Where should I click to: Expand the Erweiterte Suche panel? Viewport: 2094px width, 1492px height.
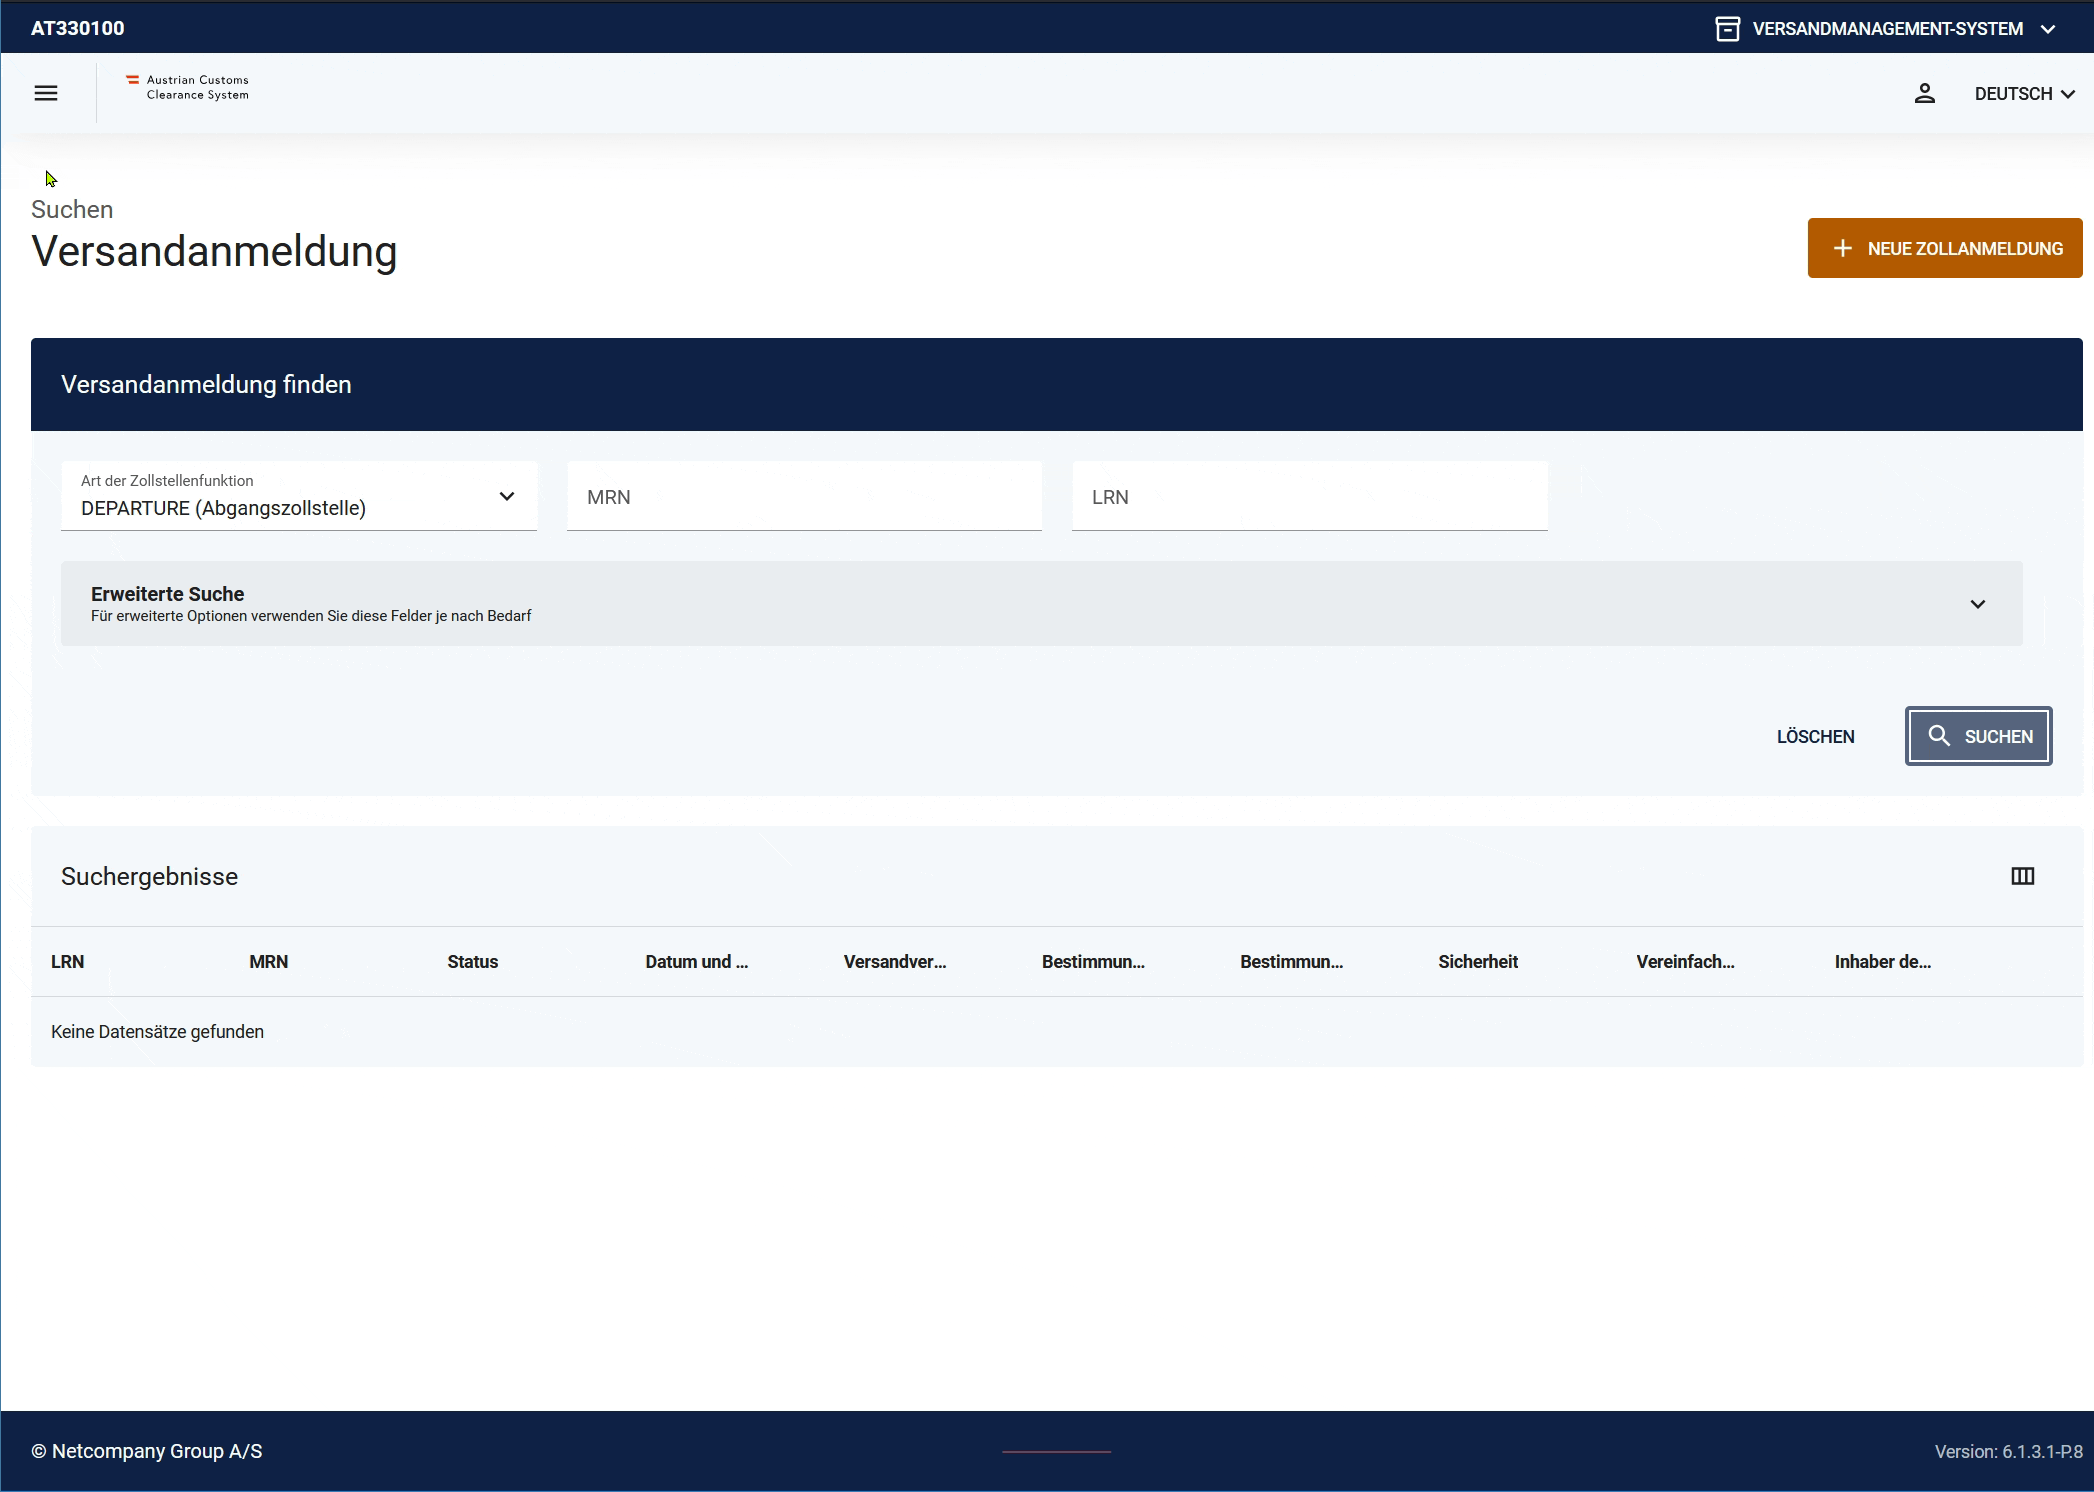(1040, 604)
